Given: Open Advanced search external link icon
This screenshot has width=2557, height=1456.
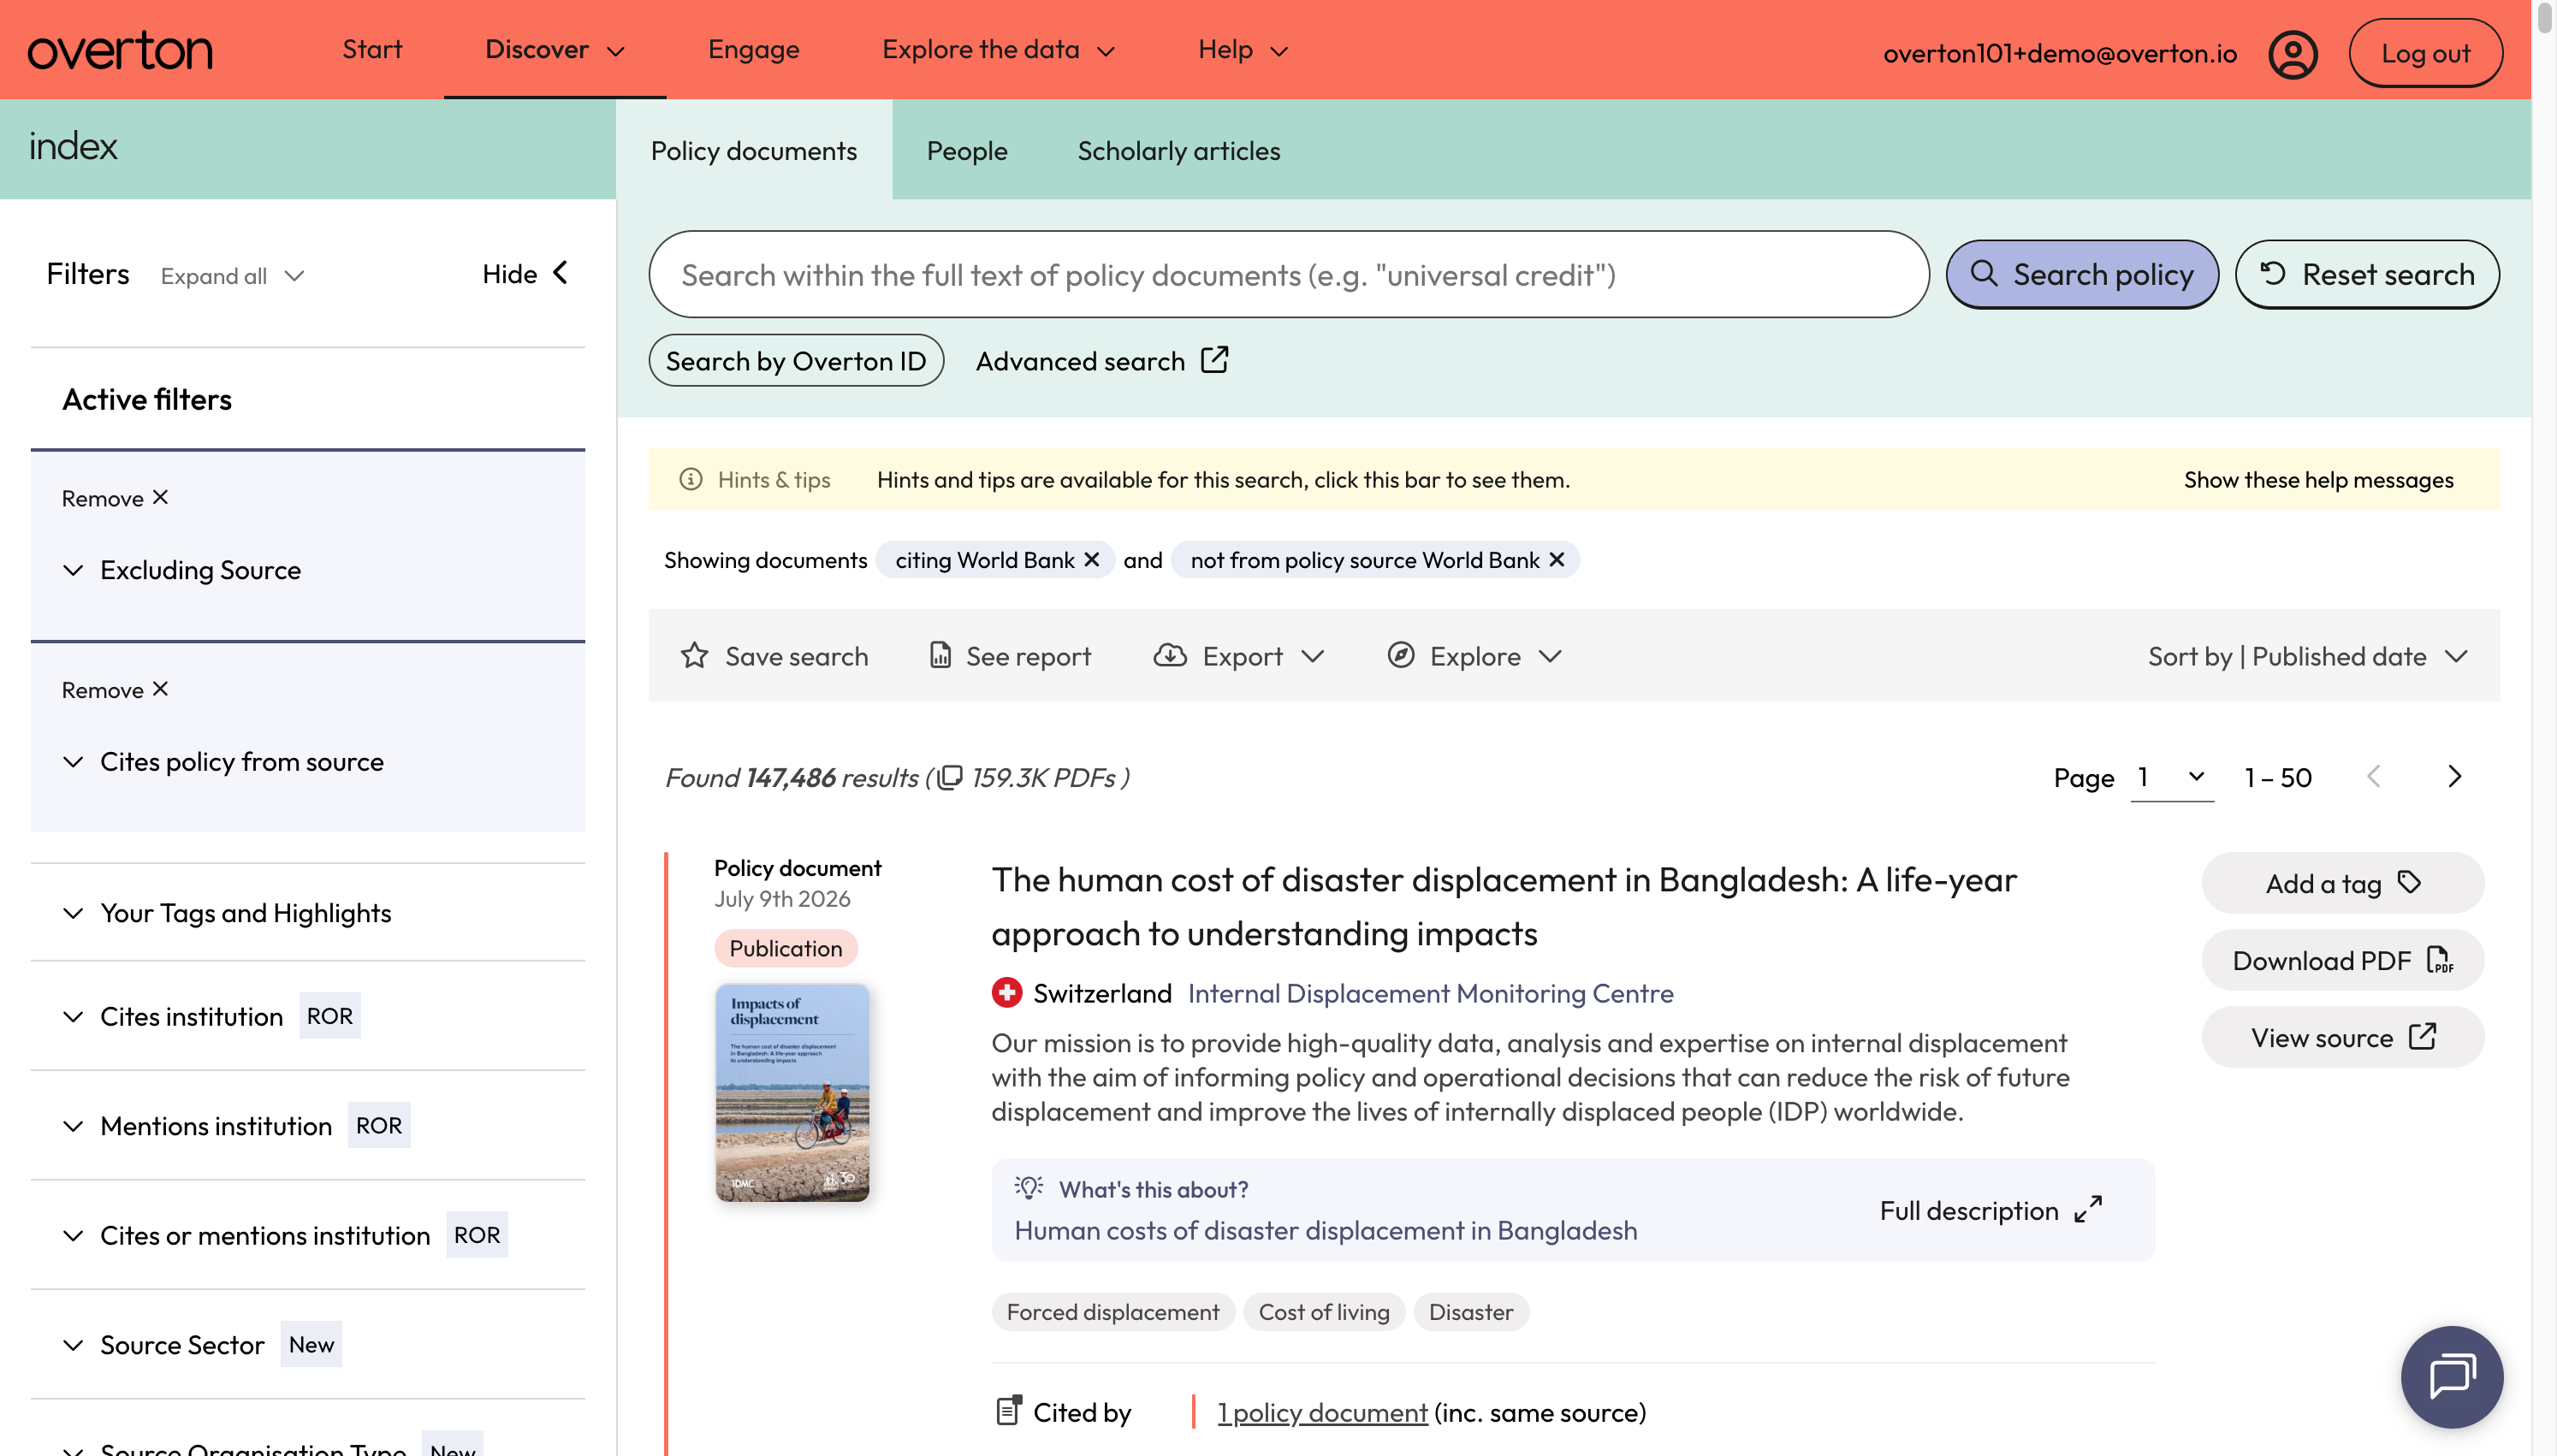Looking at the screenshot, I should [1214, 360].
